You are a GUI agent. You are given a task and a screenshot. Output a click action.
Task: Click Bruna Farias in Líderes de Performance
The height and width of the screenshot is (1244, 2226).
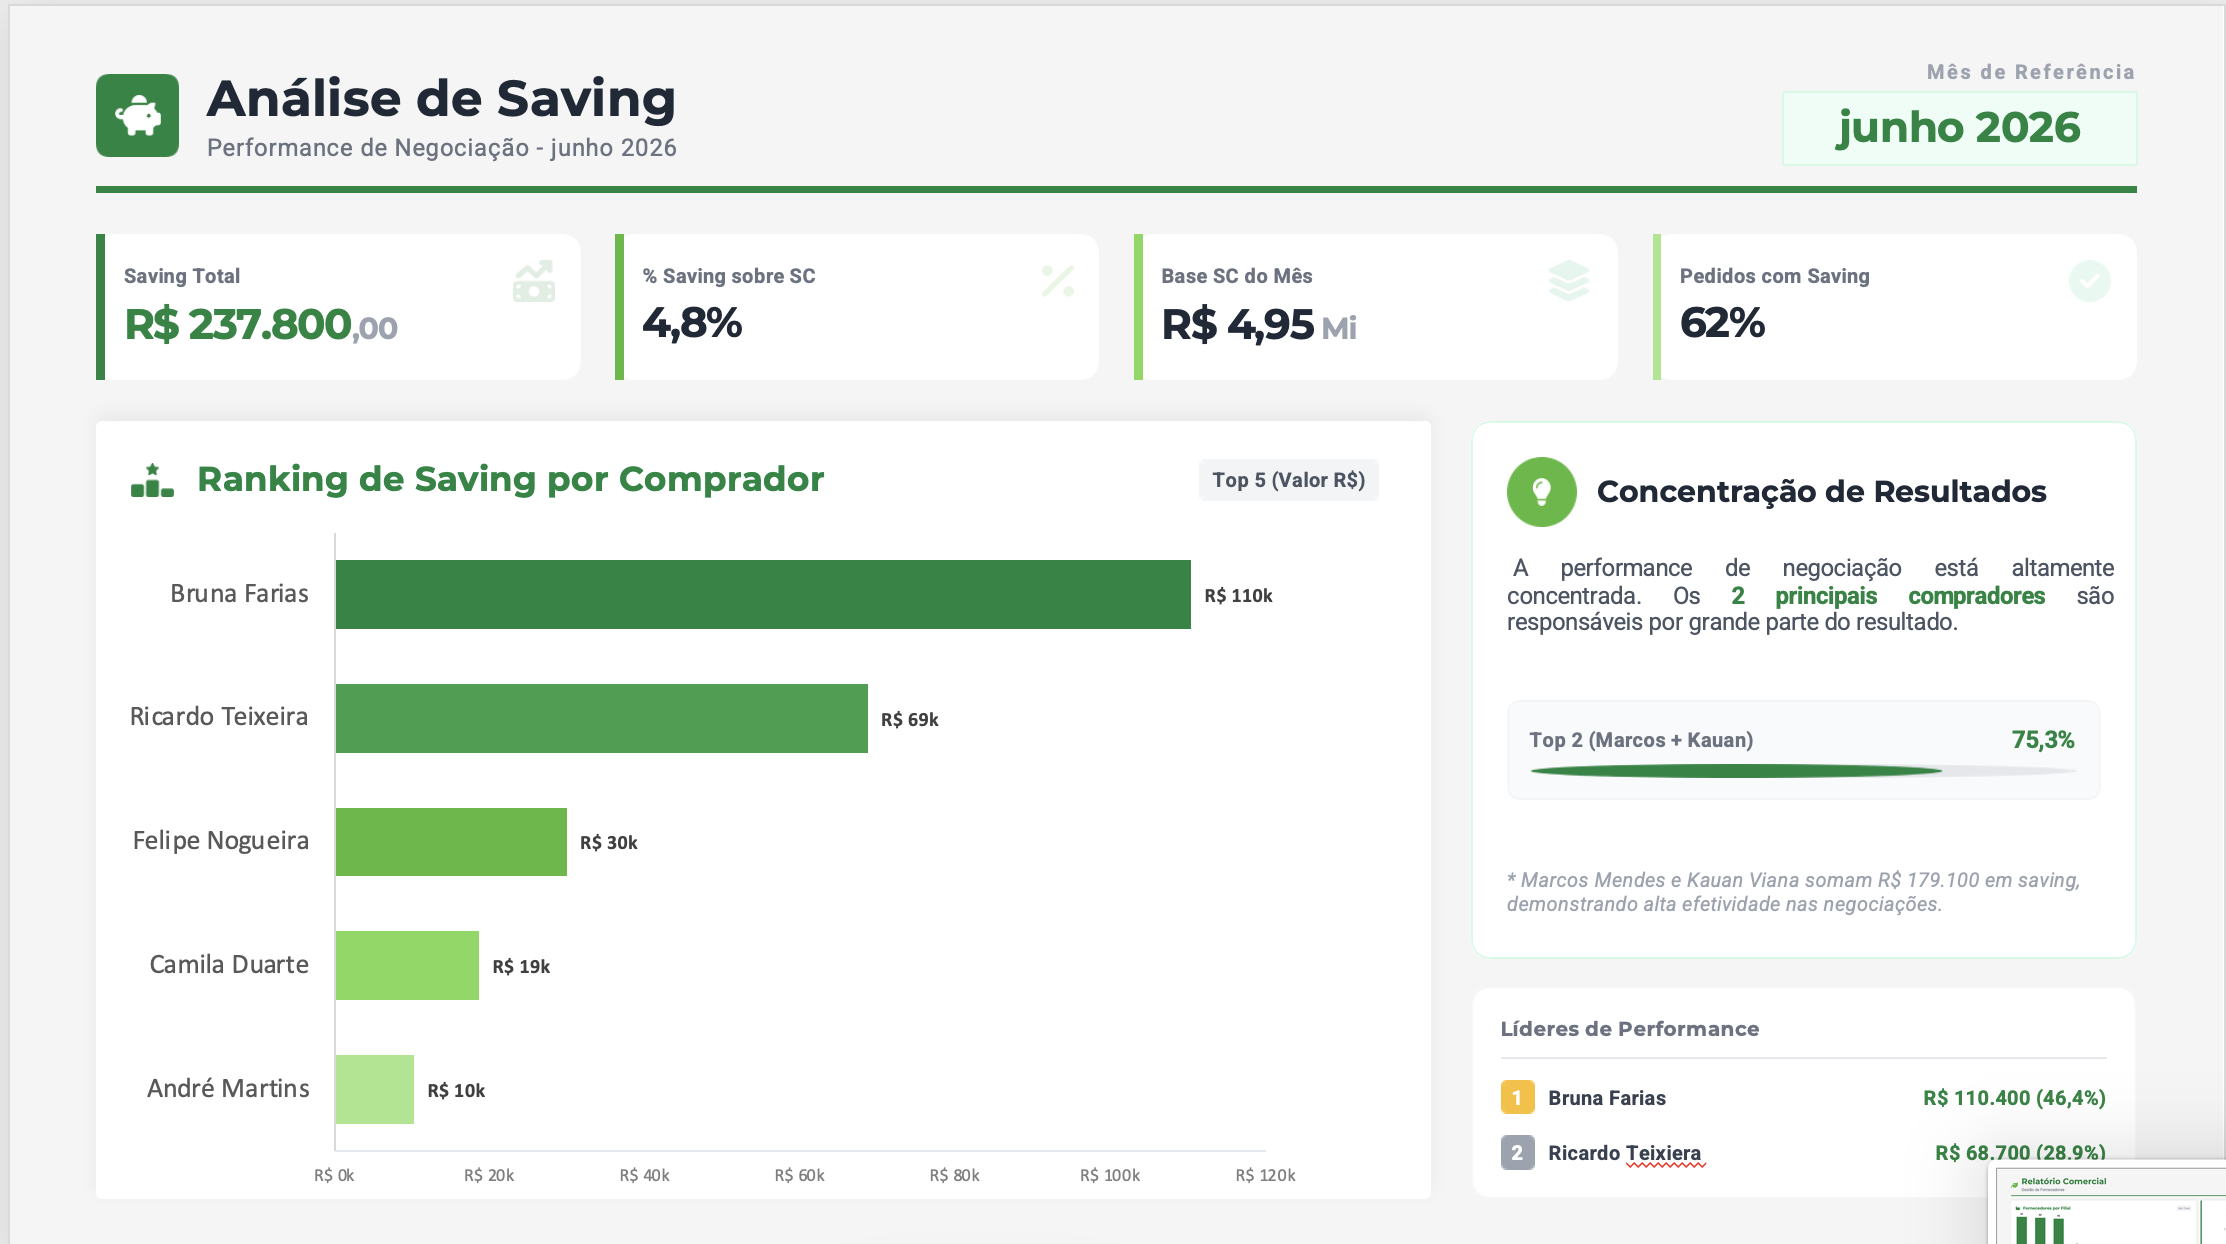(x=1607, y=1098)
